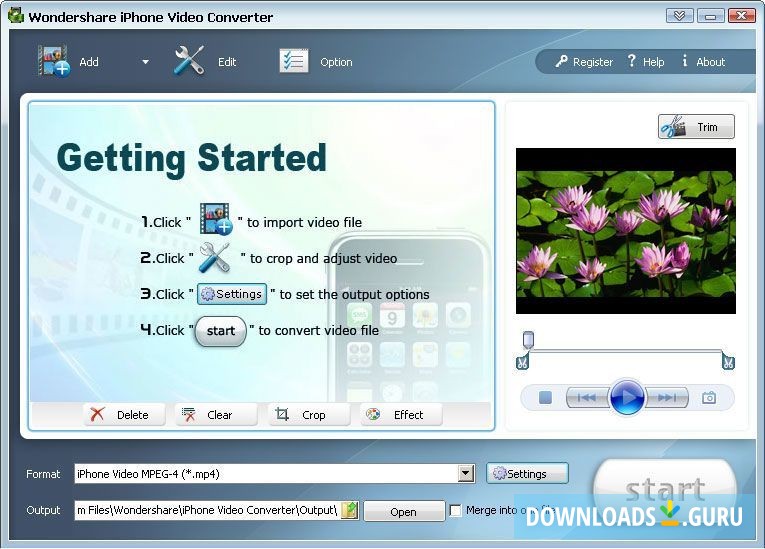
Task: Click the Crop button
Action: 309,415
